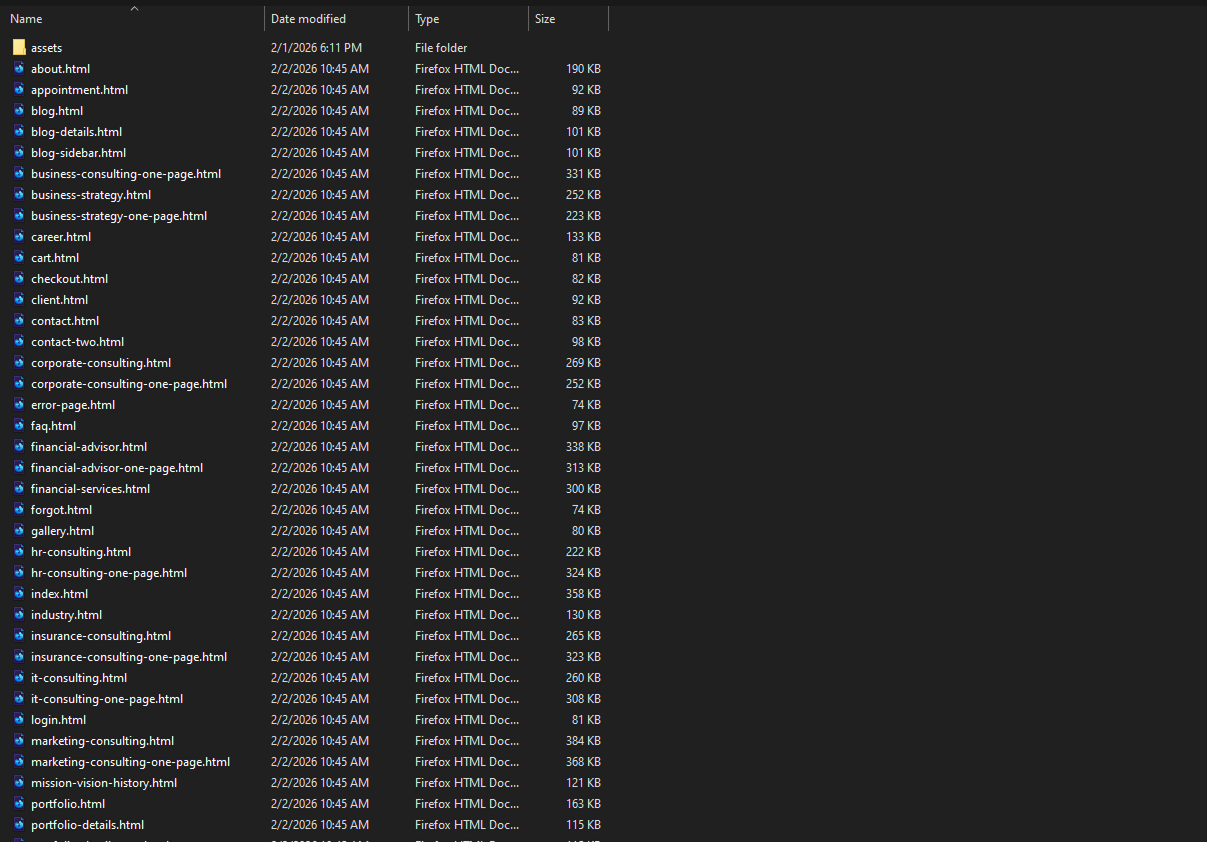Click the assets folder icon
Image resolution: width=1207 pixels, height=842 pixels.
[x=19, y=47]
